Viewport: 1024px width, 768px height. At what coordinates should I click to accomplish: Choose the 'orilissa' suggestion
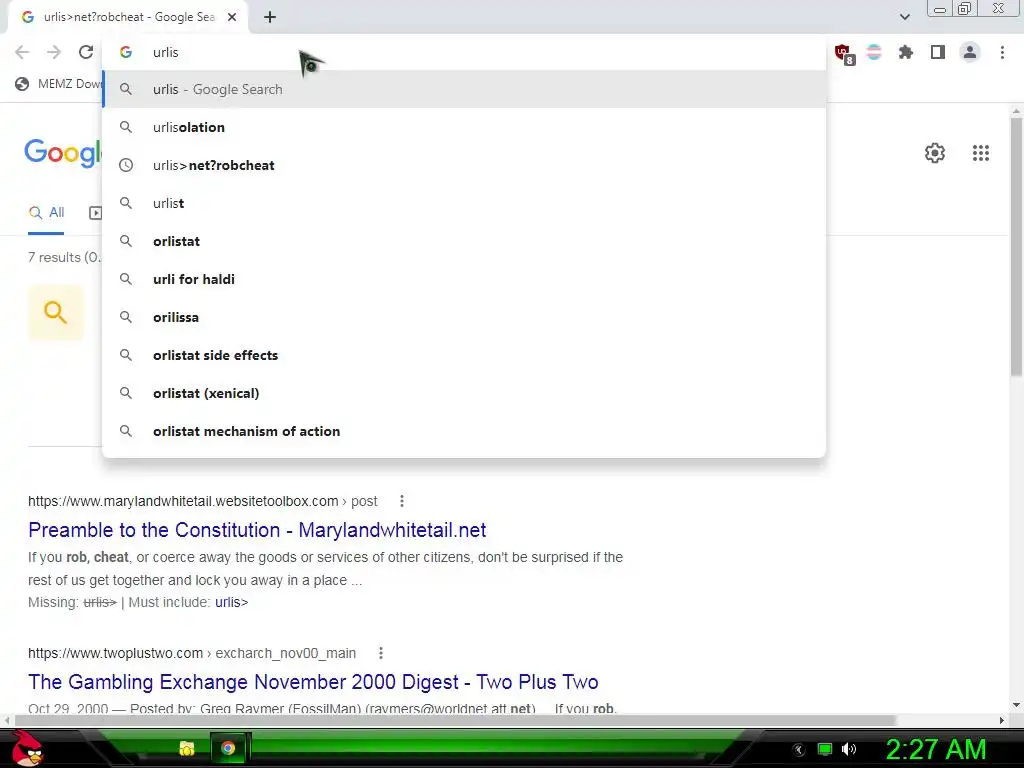(464, 317)
